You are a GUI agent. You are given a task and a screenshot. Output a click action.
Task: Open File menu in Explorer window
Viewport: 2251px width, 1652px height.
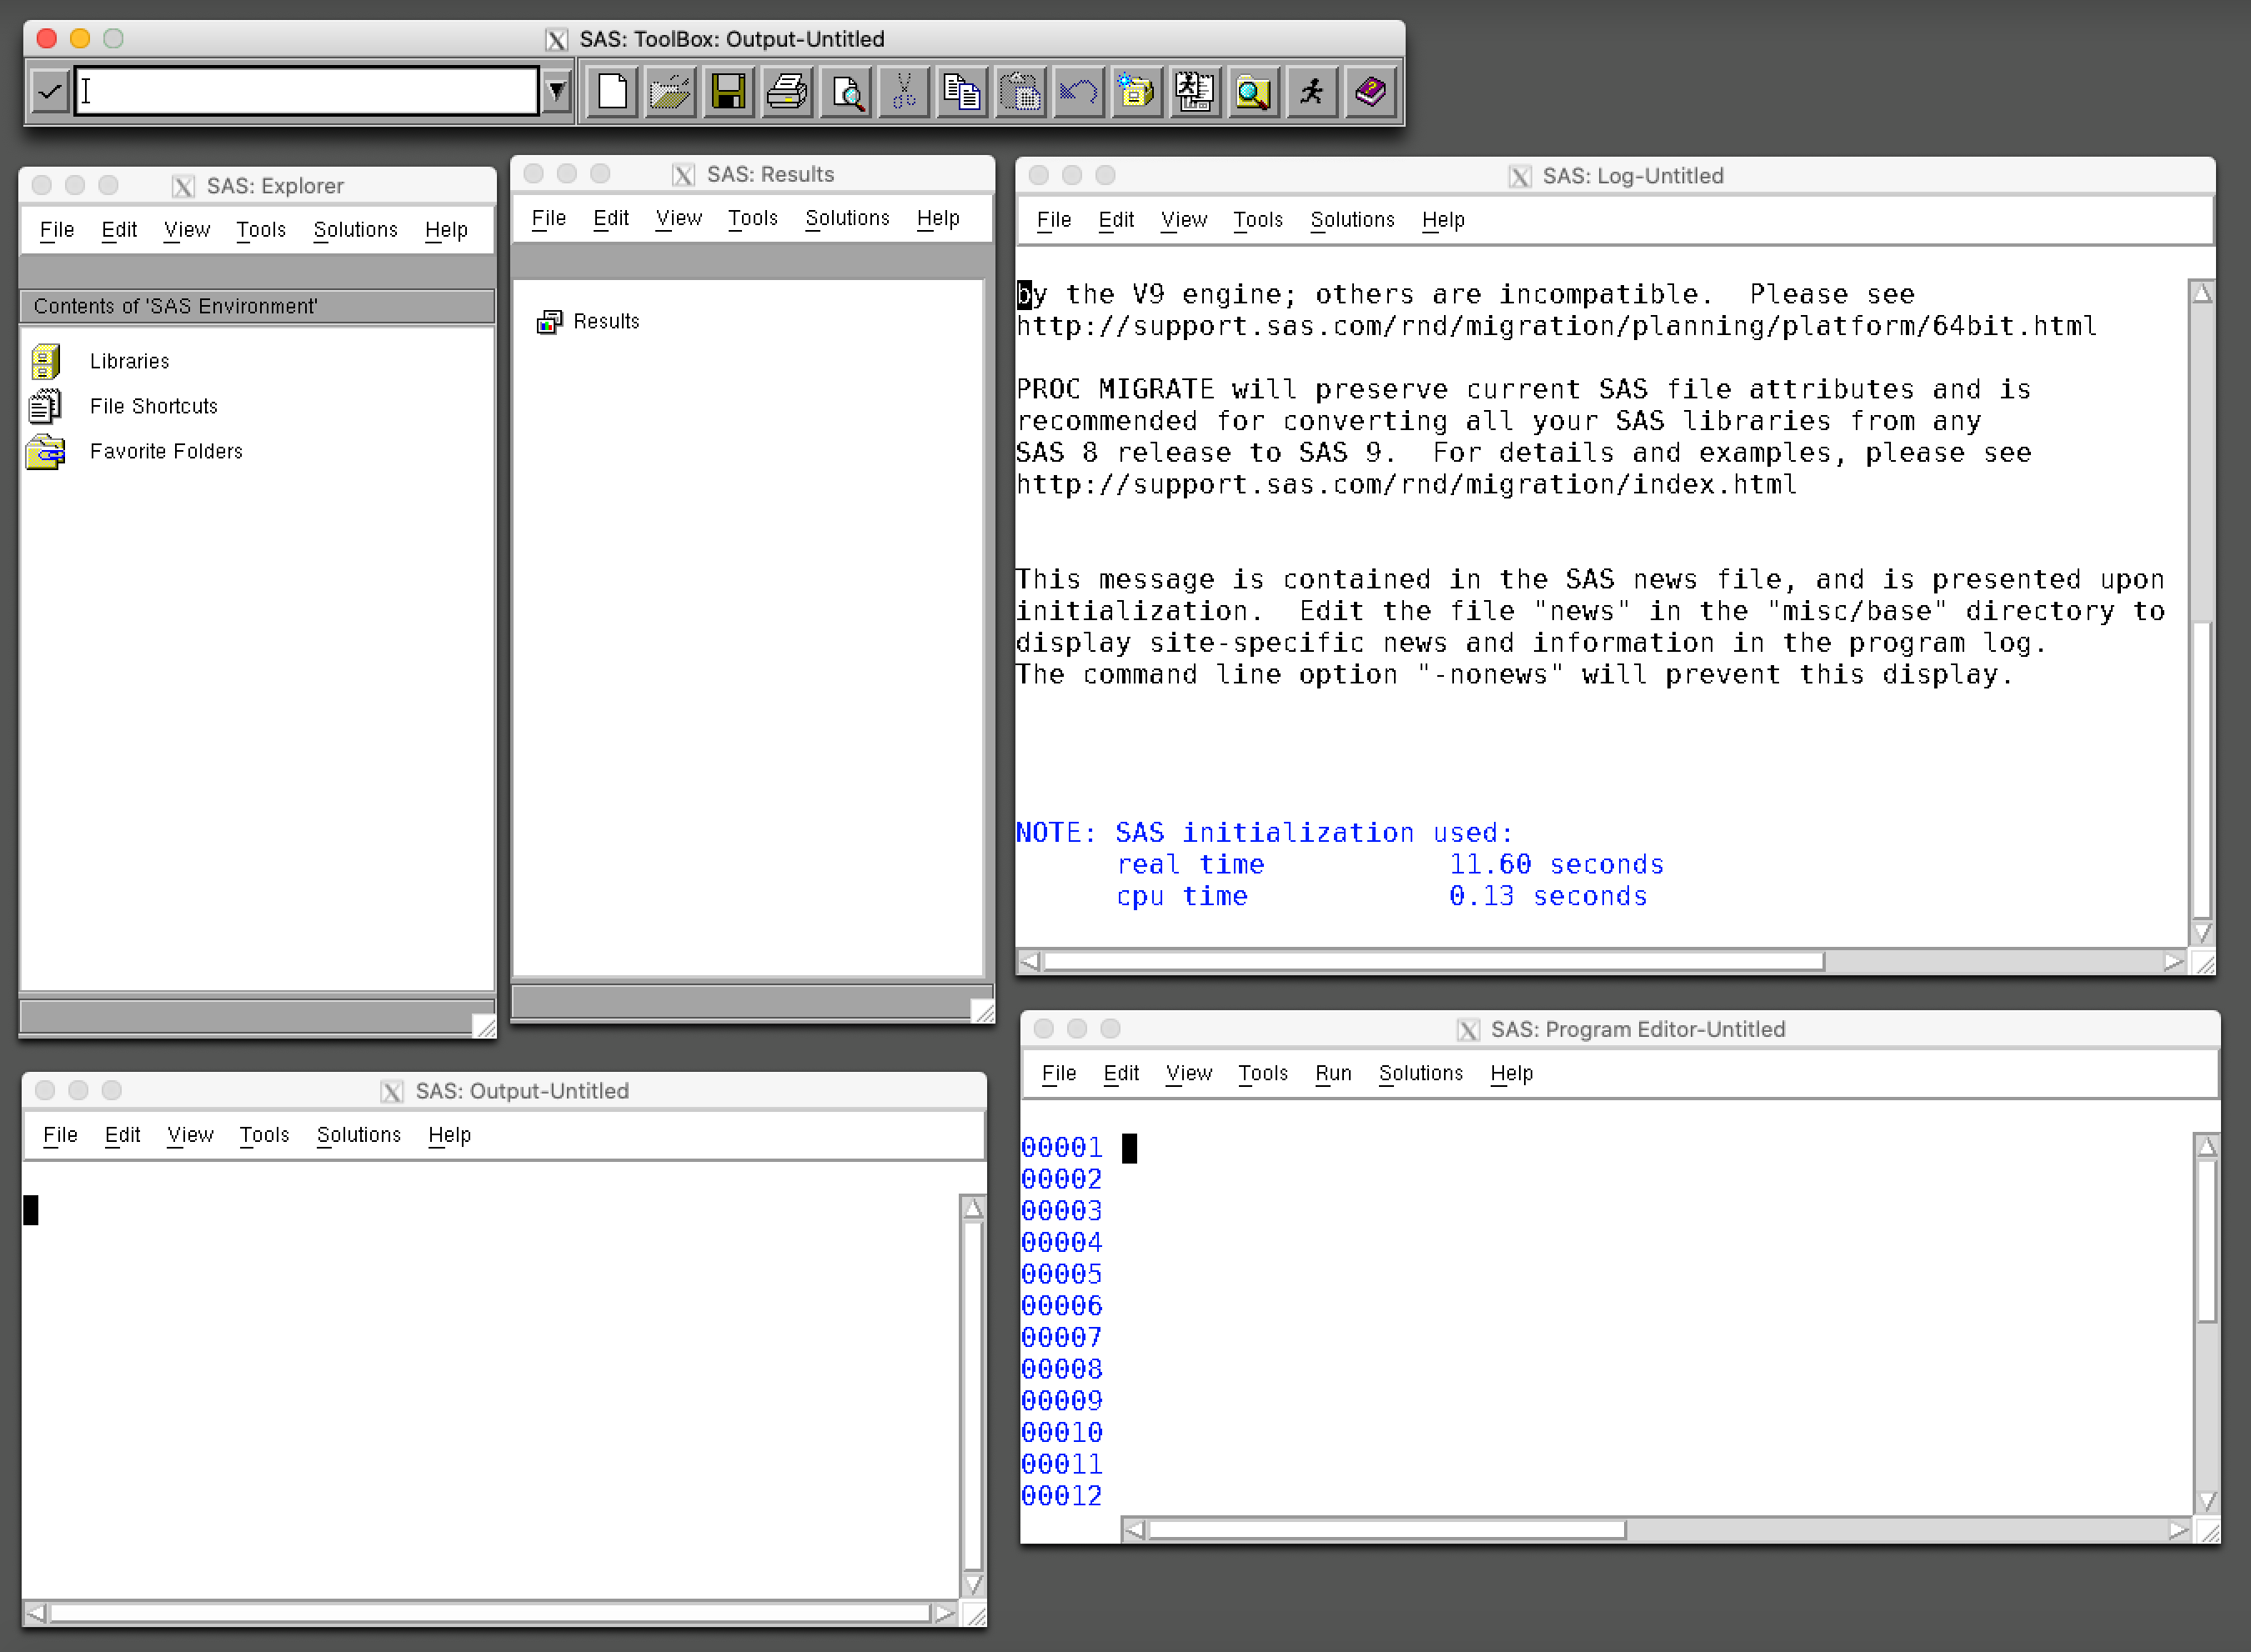tap(57, 230)
